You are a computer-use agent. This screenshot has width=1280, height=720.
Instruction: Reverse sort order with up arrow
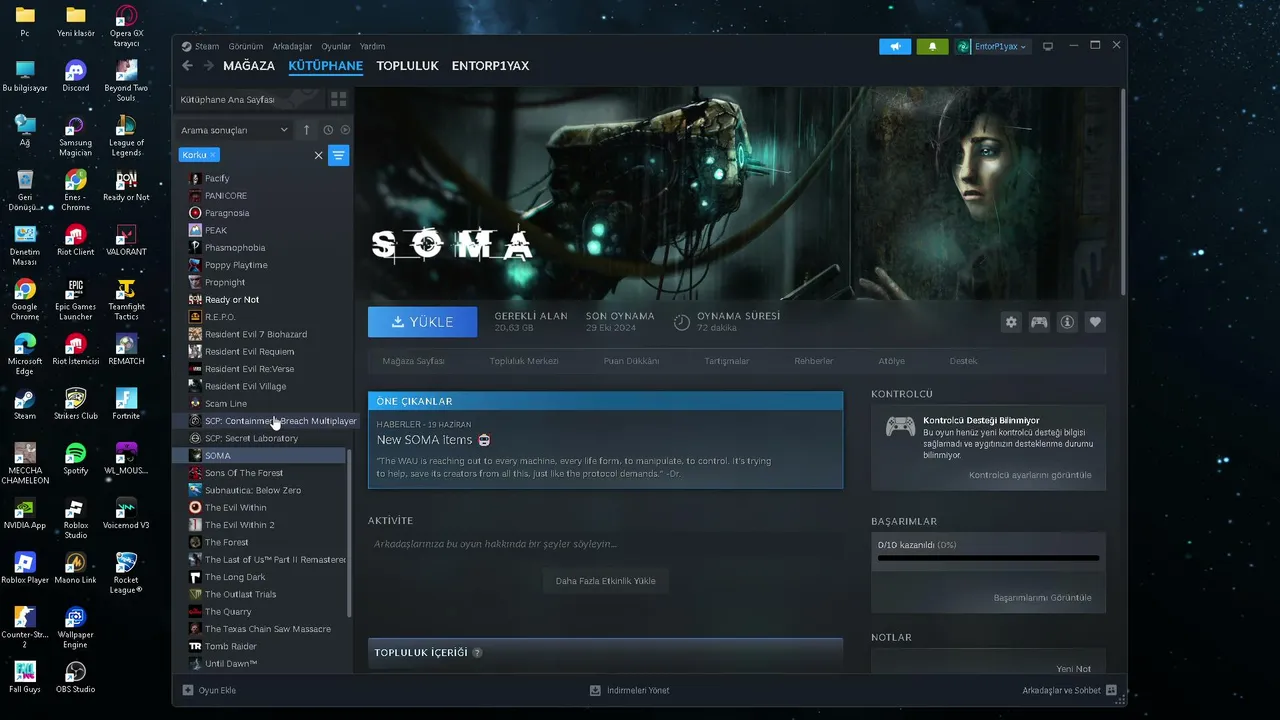coord(307,130)
